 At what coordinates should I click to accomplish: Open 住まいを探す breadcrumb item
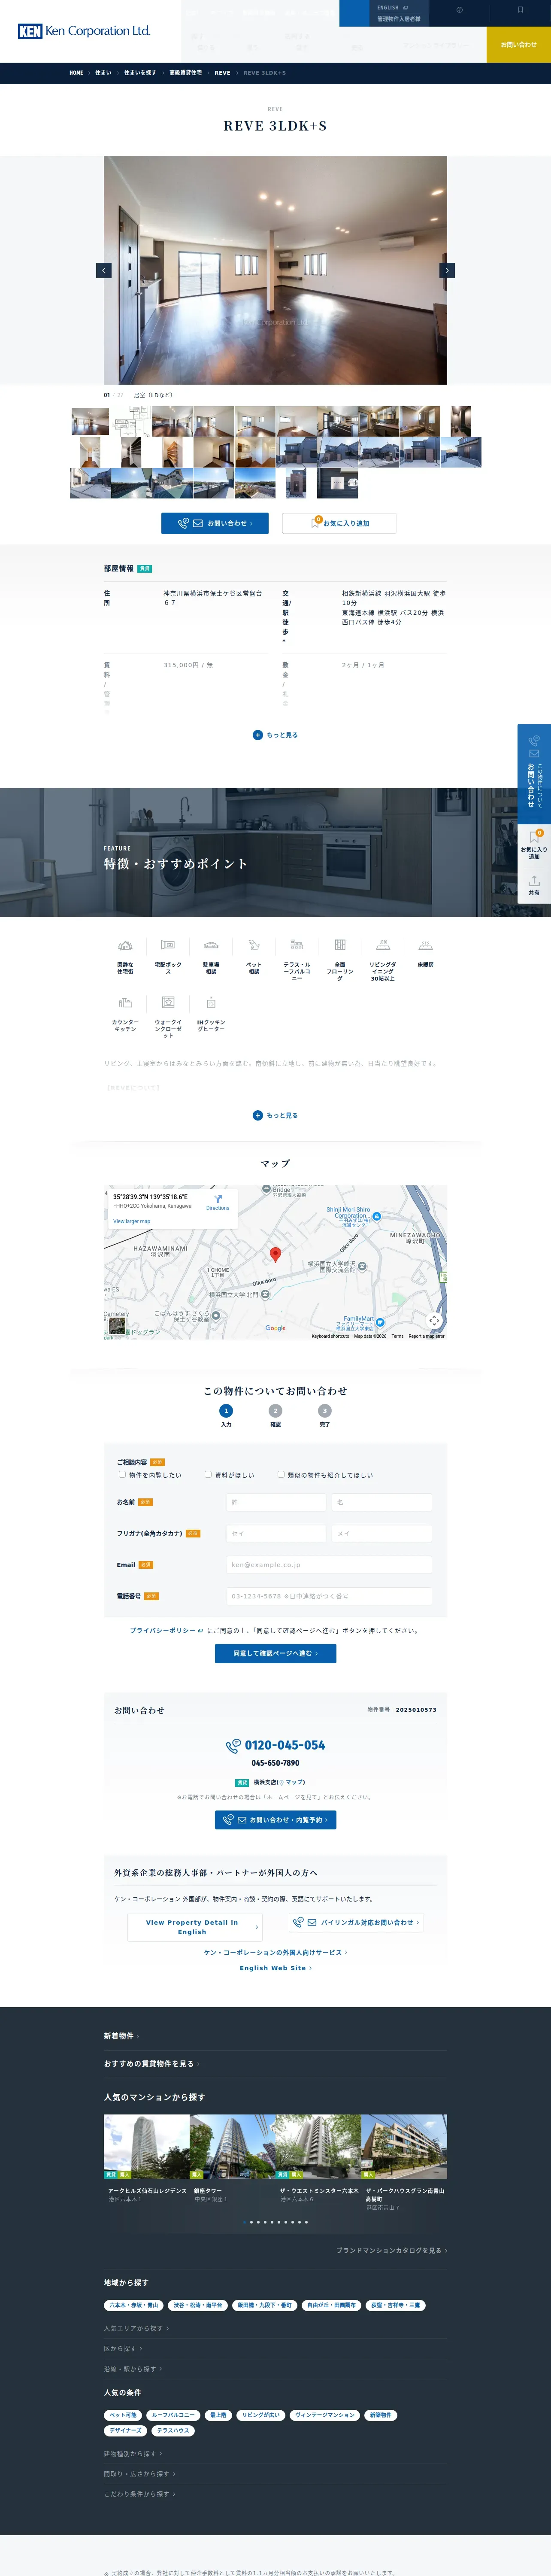click(140, 73)
